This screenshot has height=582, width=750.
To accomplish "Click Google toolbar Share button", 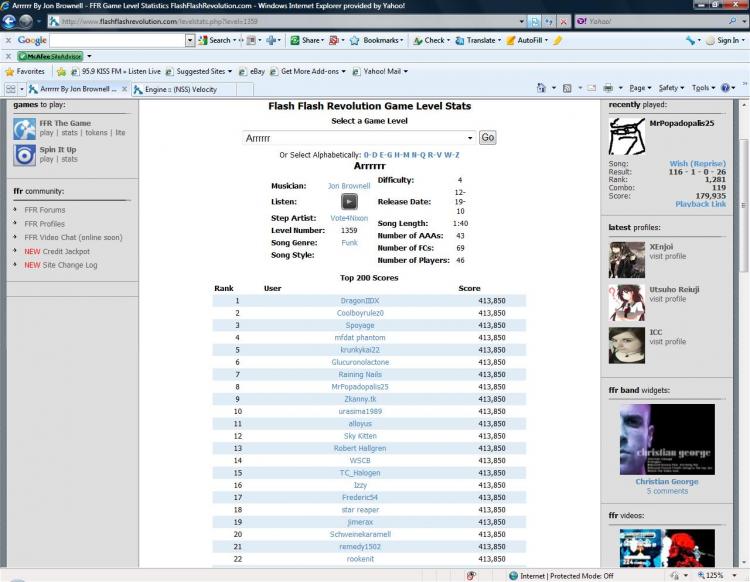I will [x=306, y=41].
